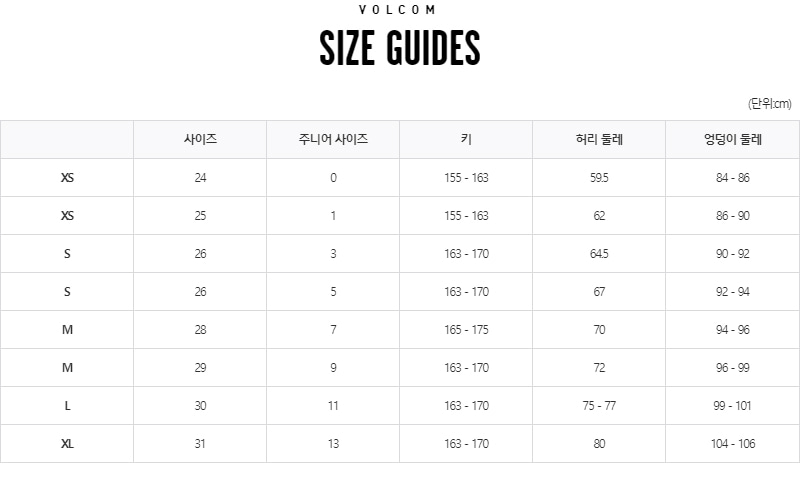Image resolution: width=800 pixels, height=489 pixels.
Task: Click size value 24 cell
Action: tap(200, 178)
